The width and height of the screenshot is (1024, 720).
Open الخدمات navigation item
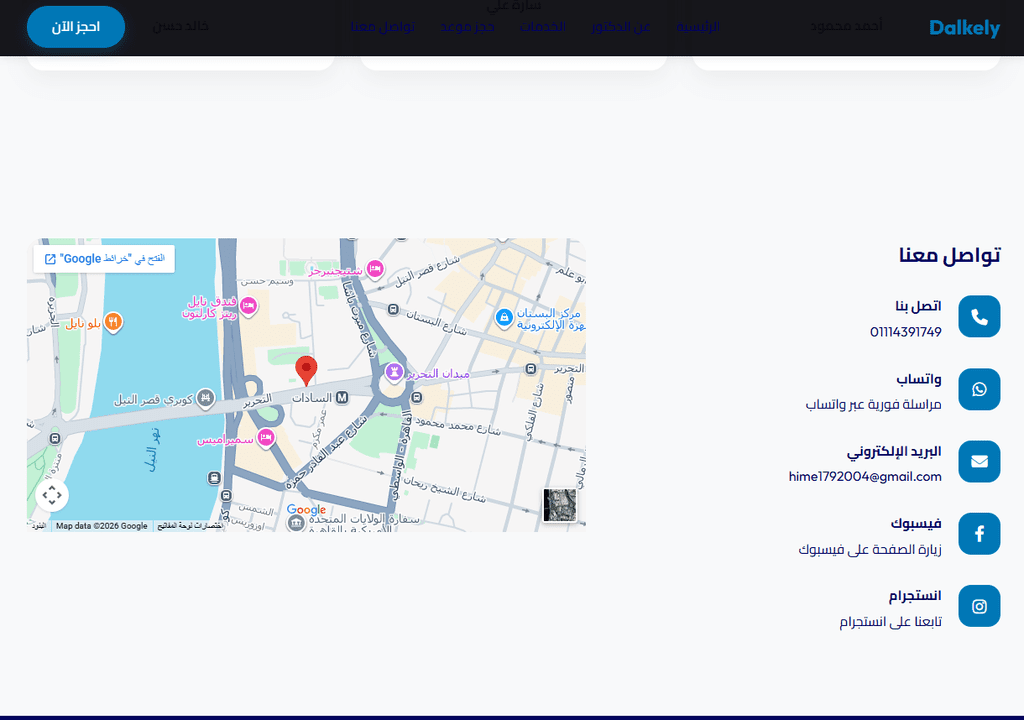tap(543, 27)
